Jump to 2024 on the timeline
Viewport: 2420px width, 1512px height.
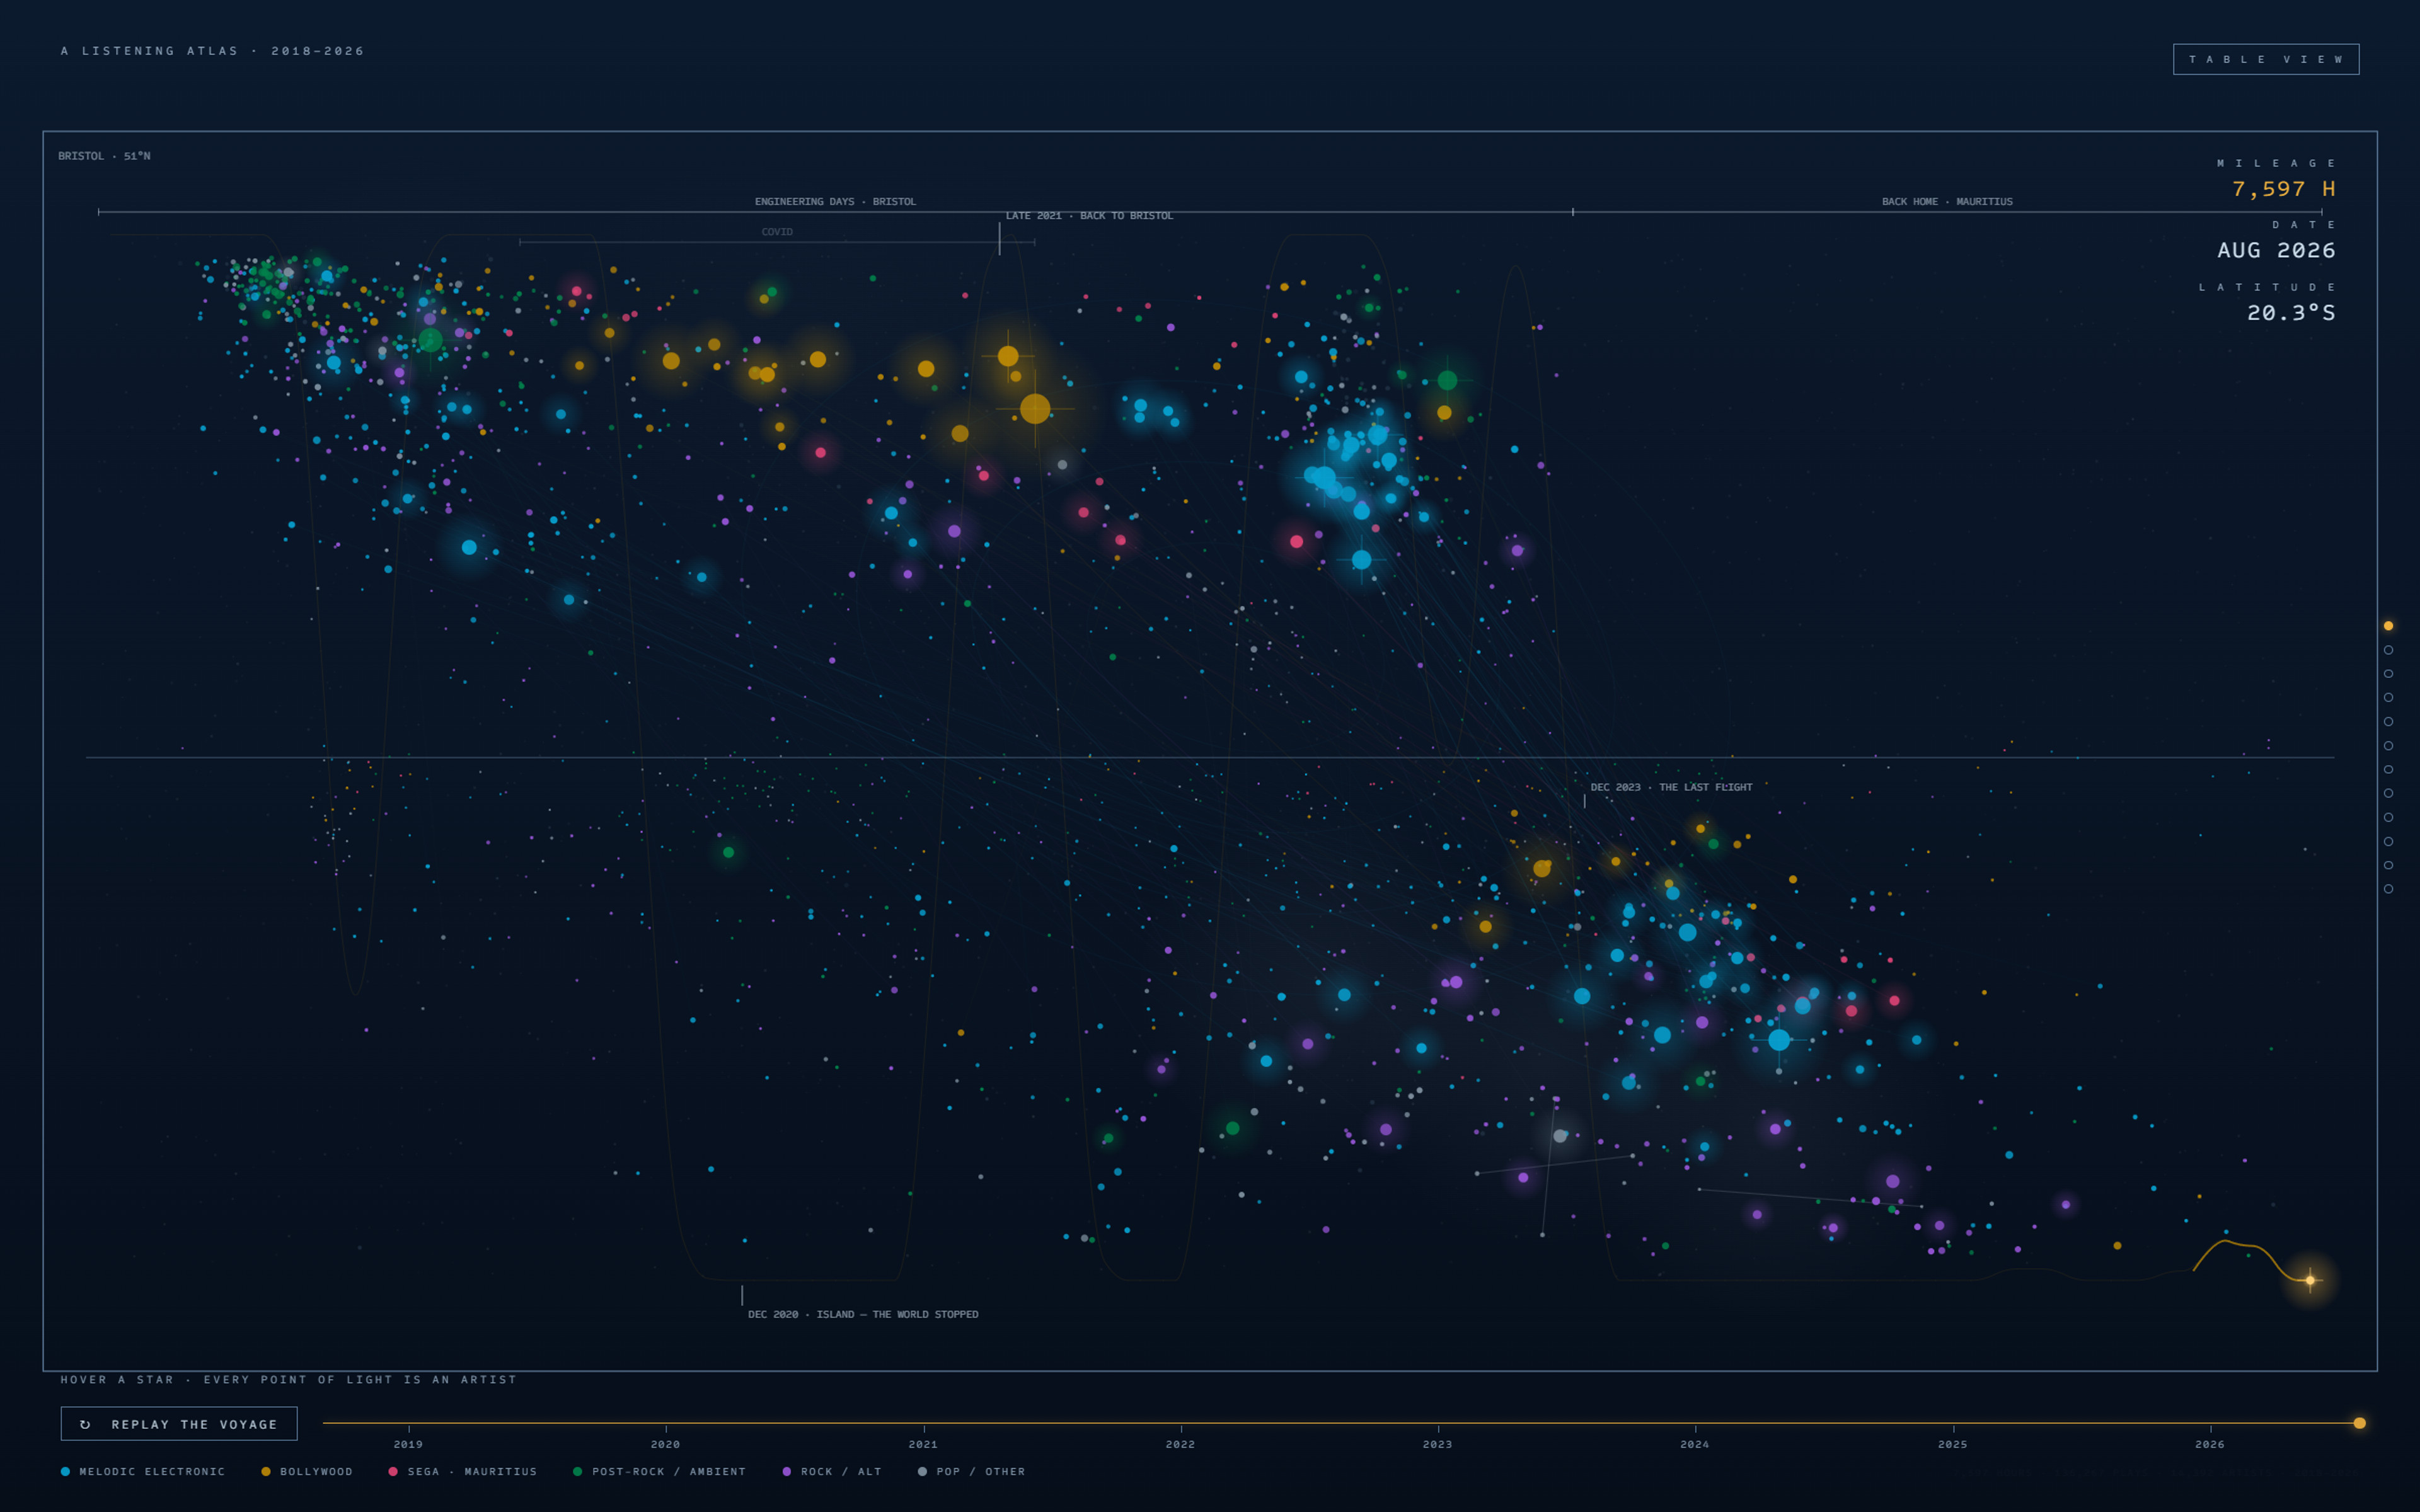[x=1694, y=1444]
